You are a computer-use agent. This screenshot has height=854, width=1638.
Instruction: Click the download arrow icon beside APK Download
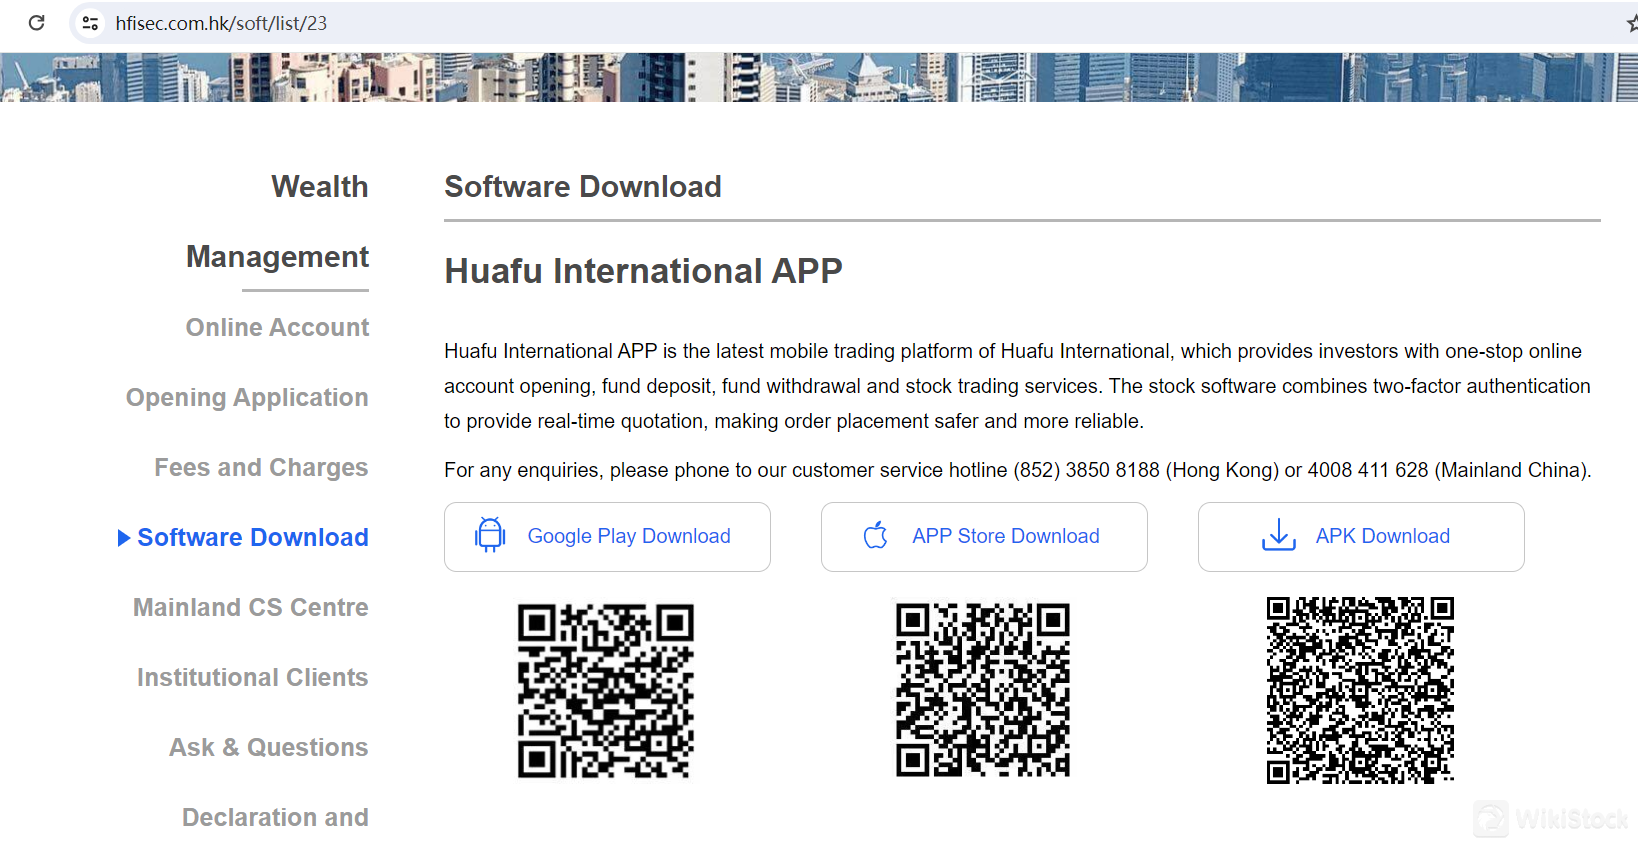coord(1279,535)
